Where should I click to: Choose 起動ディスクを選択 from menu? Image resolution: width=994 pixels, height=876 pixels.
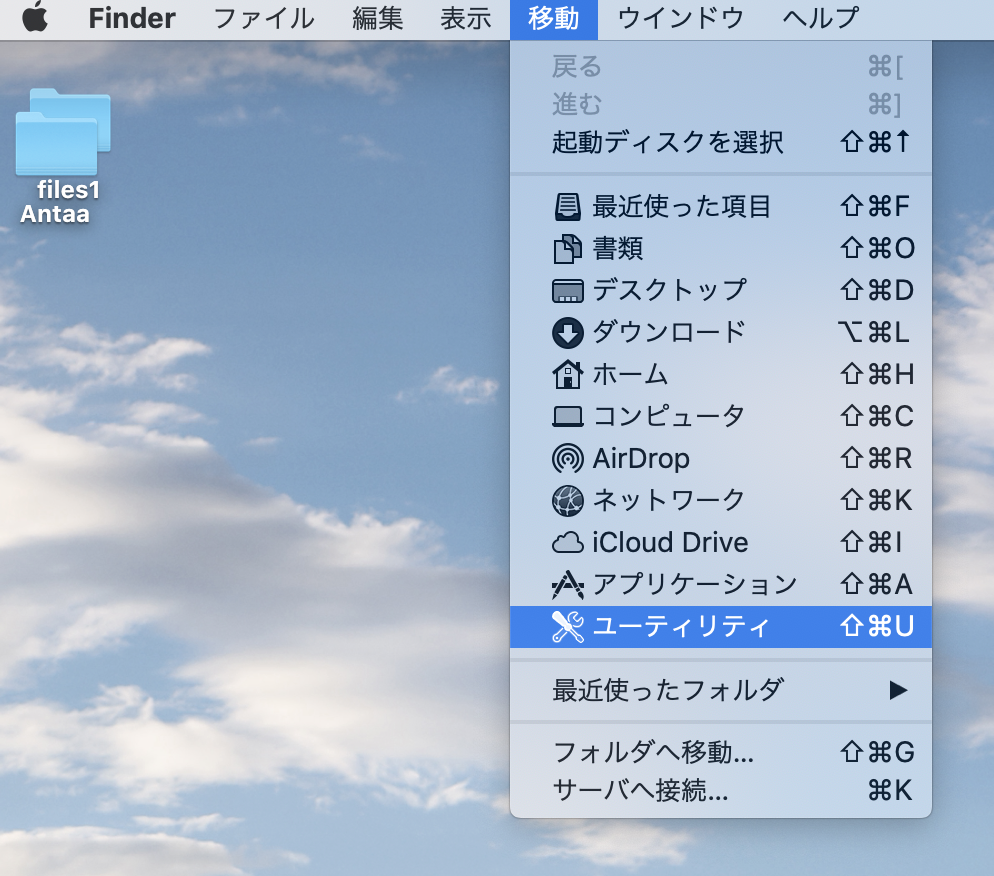point(721,142)
